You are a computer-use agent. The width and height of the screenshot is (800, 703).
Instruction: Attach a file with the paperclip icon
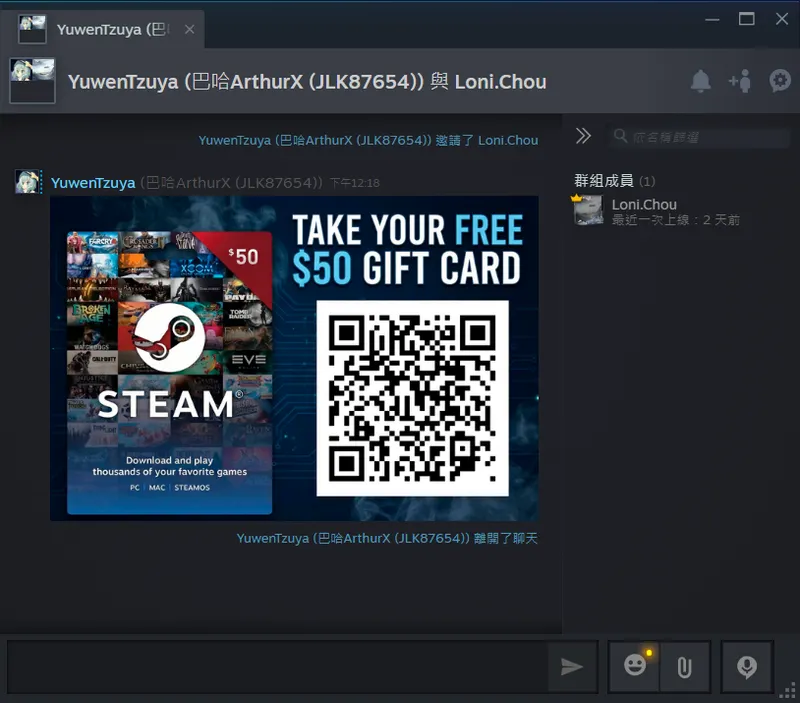click(x=684, y=666)
